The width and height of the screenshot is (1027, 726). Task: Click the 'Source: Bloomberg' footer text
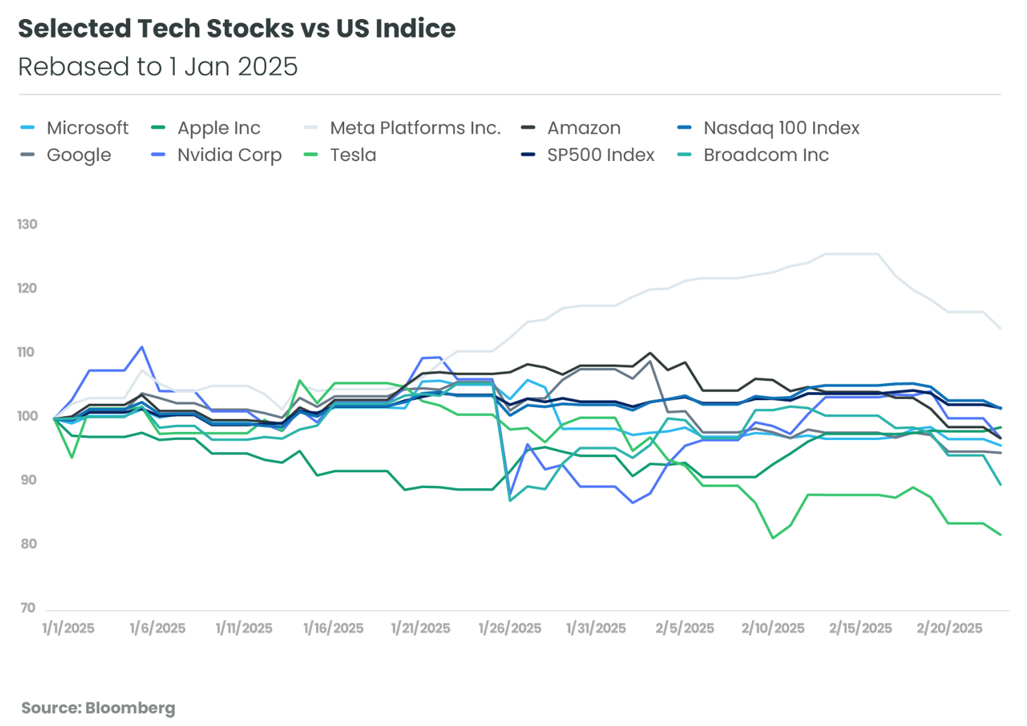pos(98,707)
